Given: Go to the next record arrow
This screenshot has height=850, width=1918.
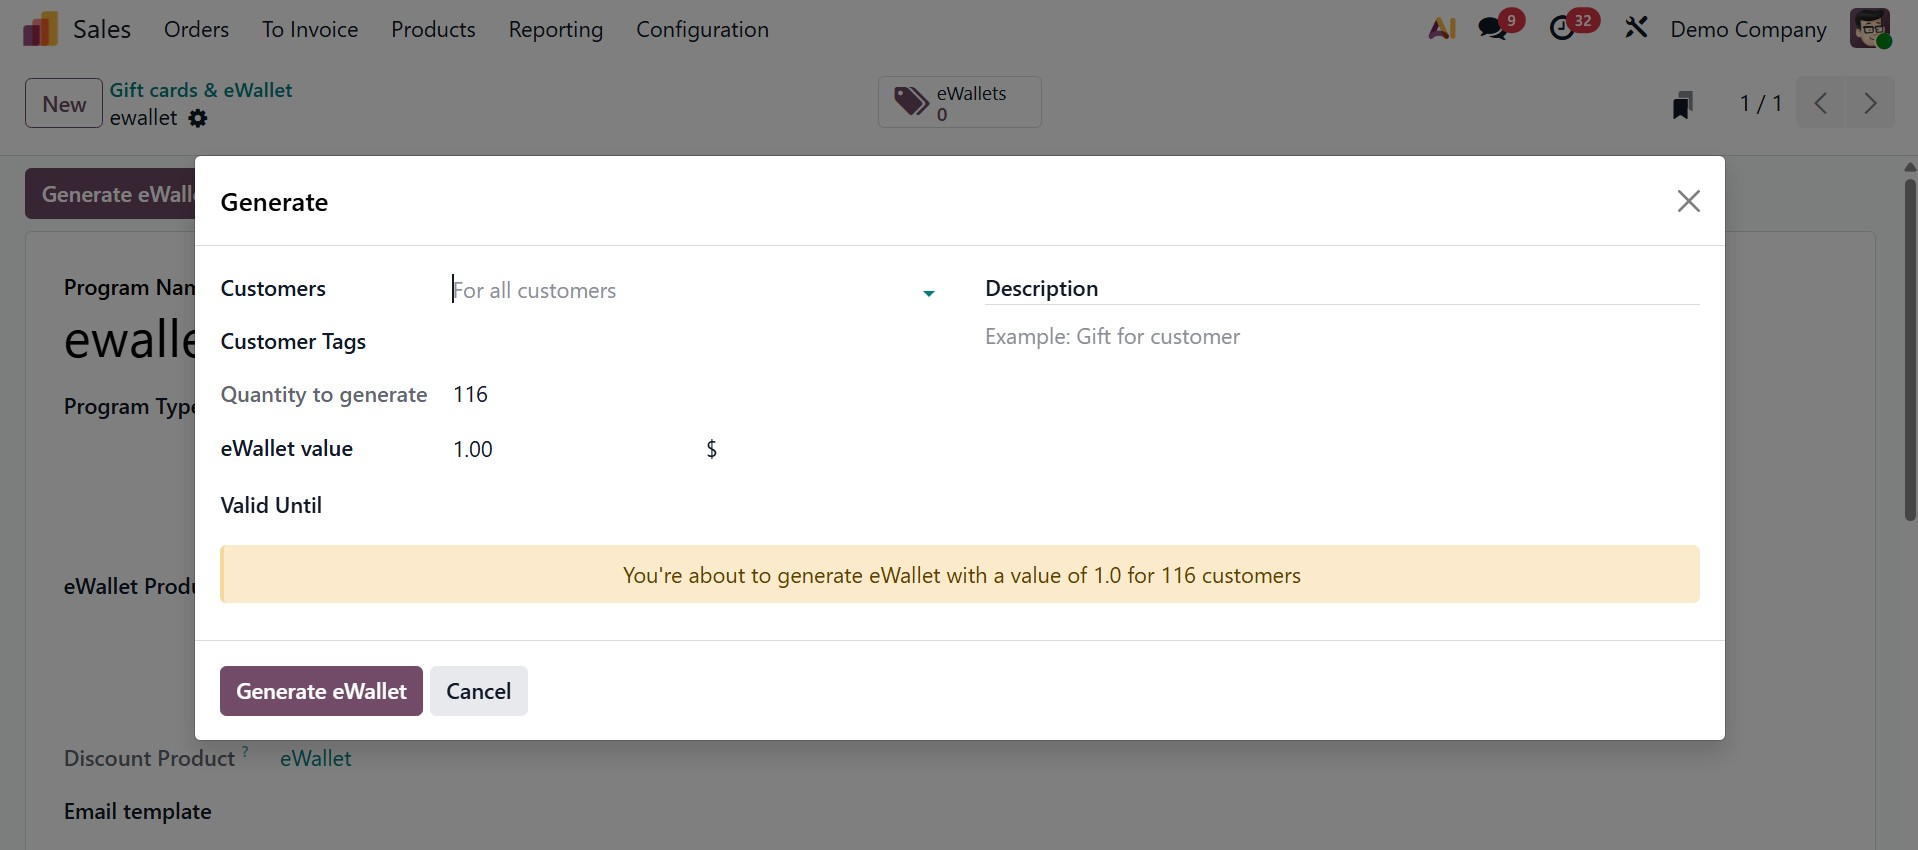Looking at the screenshot, I should (1869, 103).
